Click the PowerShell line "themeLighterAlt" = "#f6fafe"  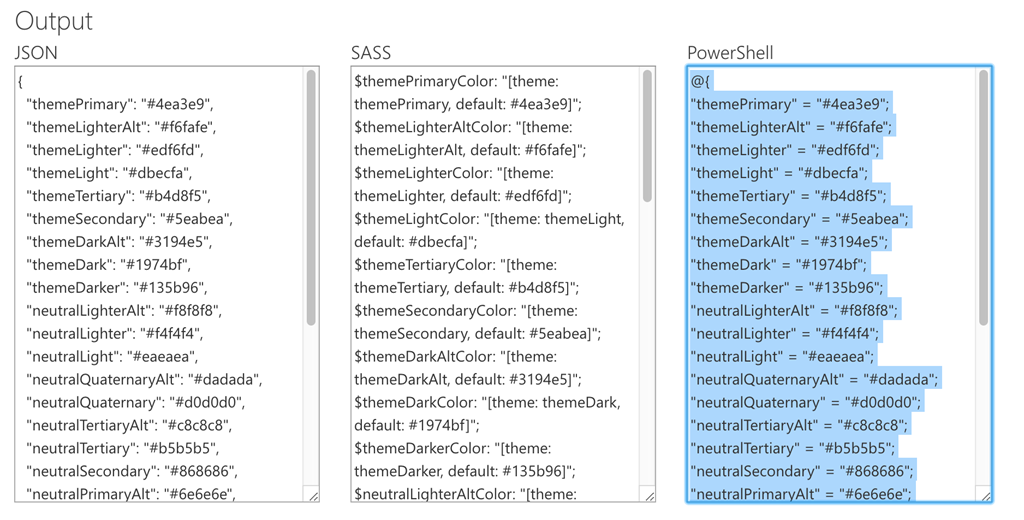[x=792, y=127]
